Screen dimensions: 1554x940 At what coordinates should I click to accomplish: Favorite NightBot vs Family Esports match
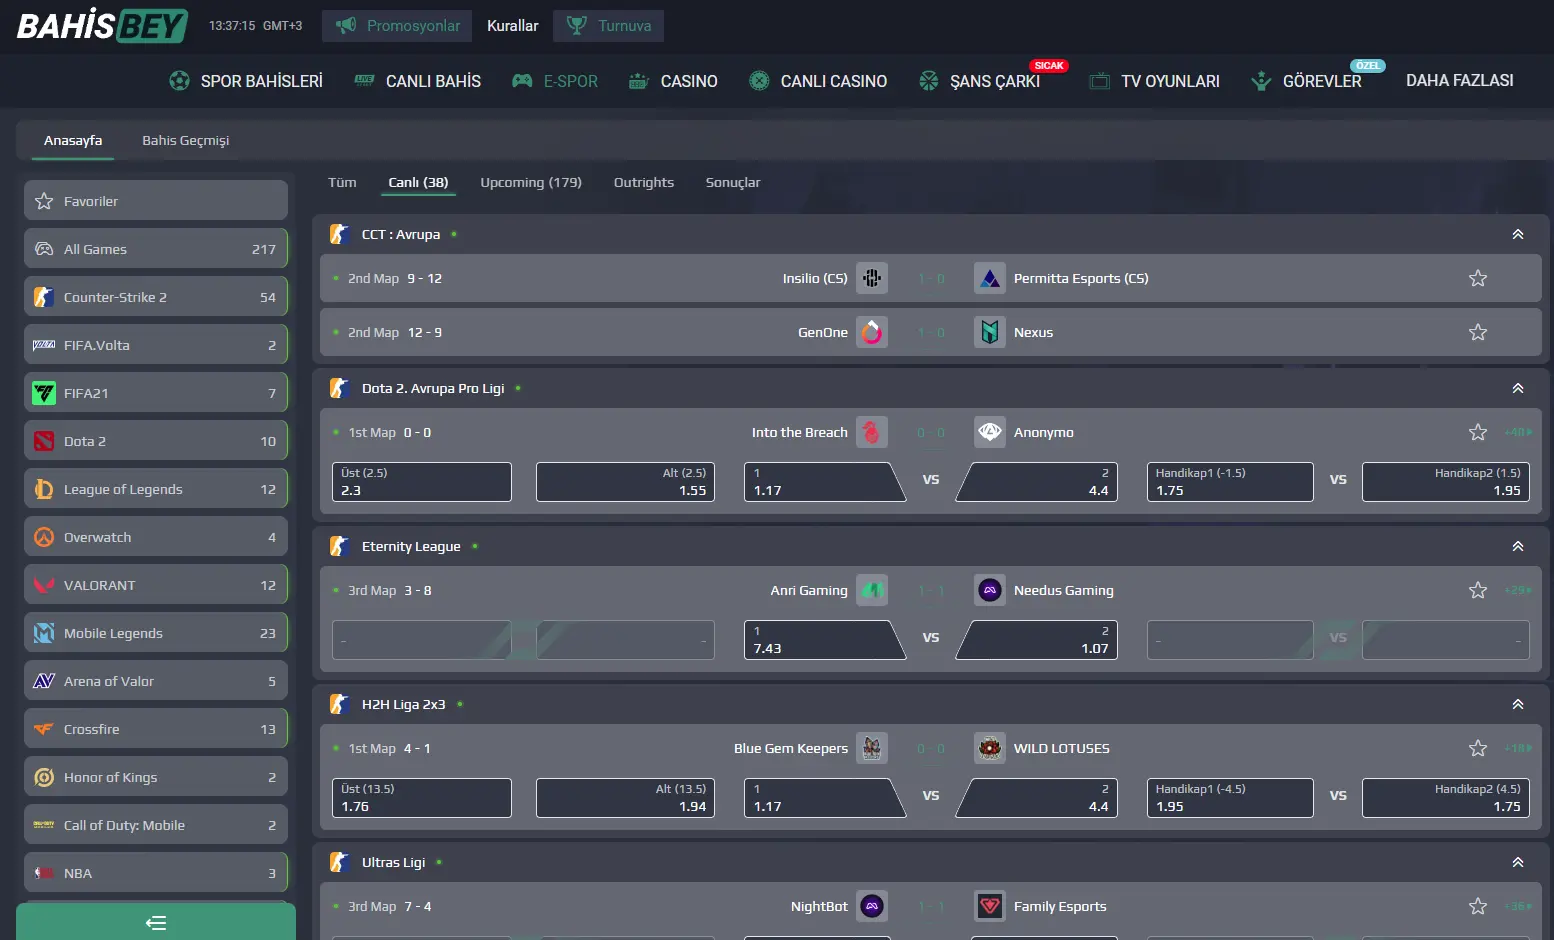tap(1478, 906)
